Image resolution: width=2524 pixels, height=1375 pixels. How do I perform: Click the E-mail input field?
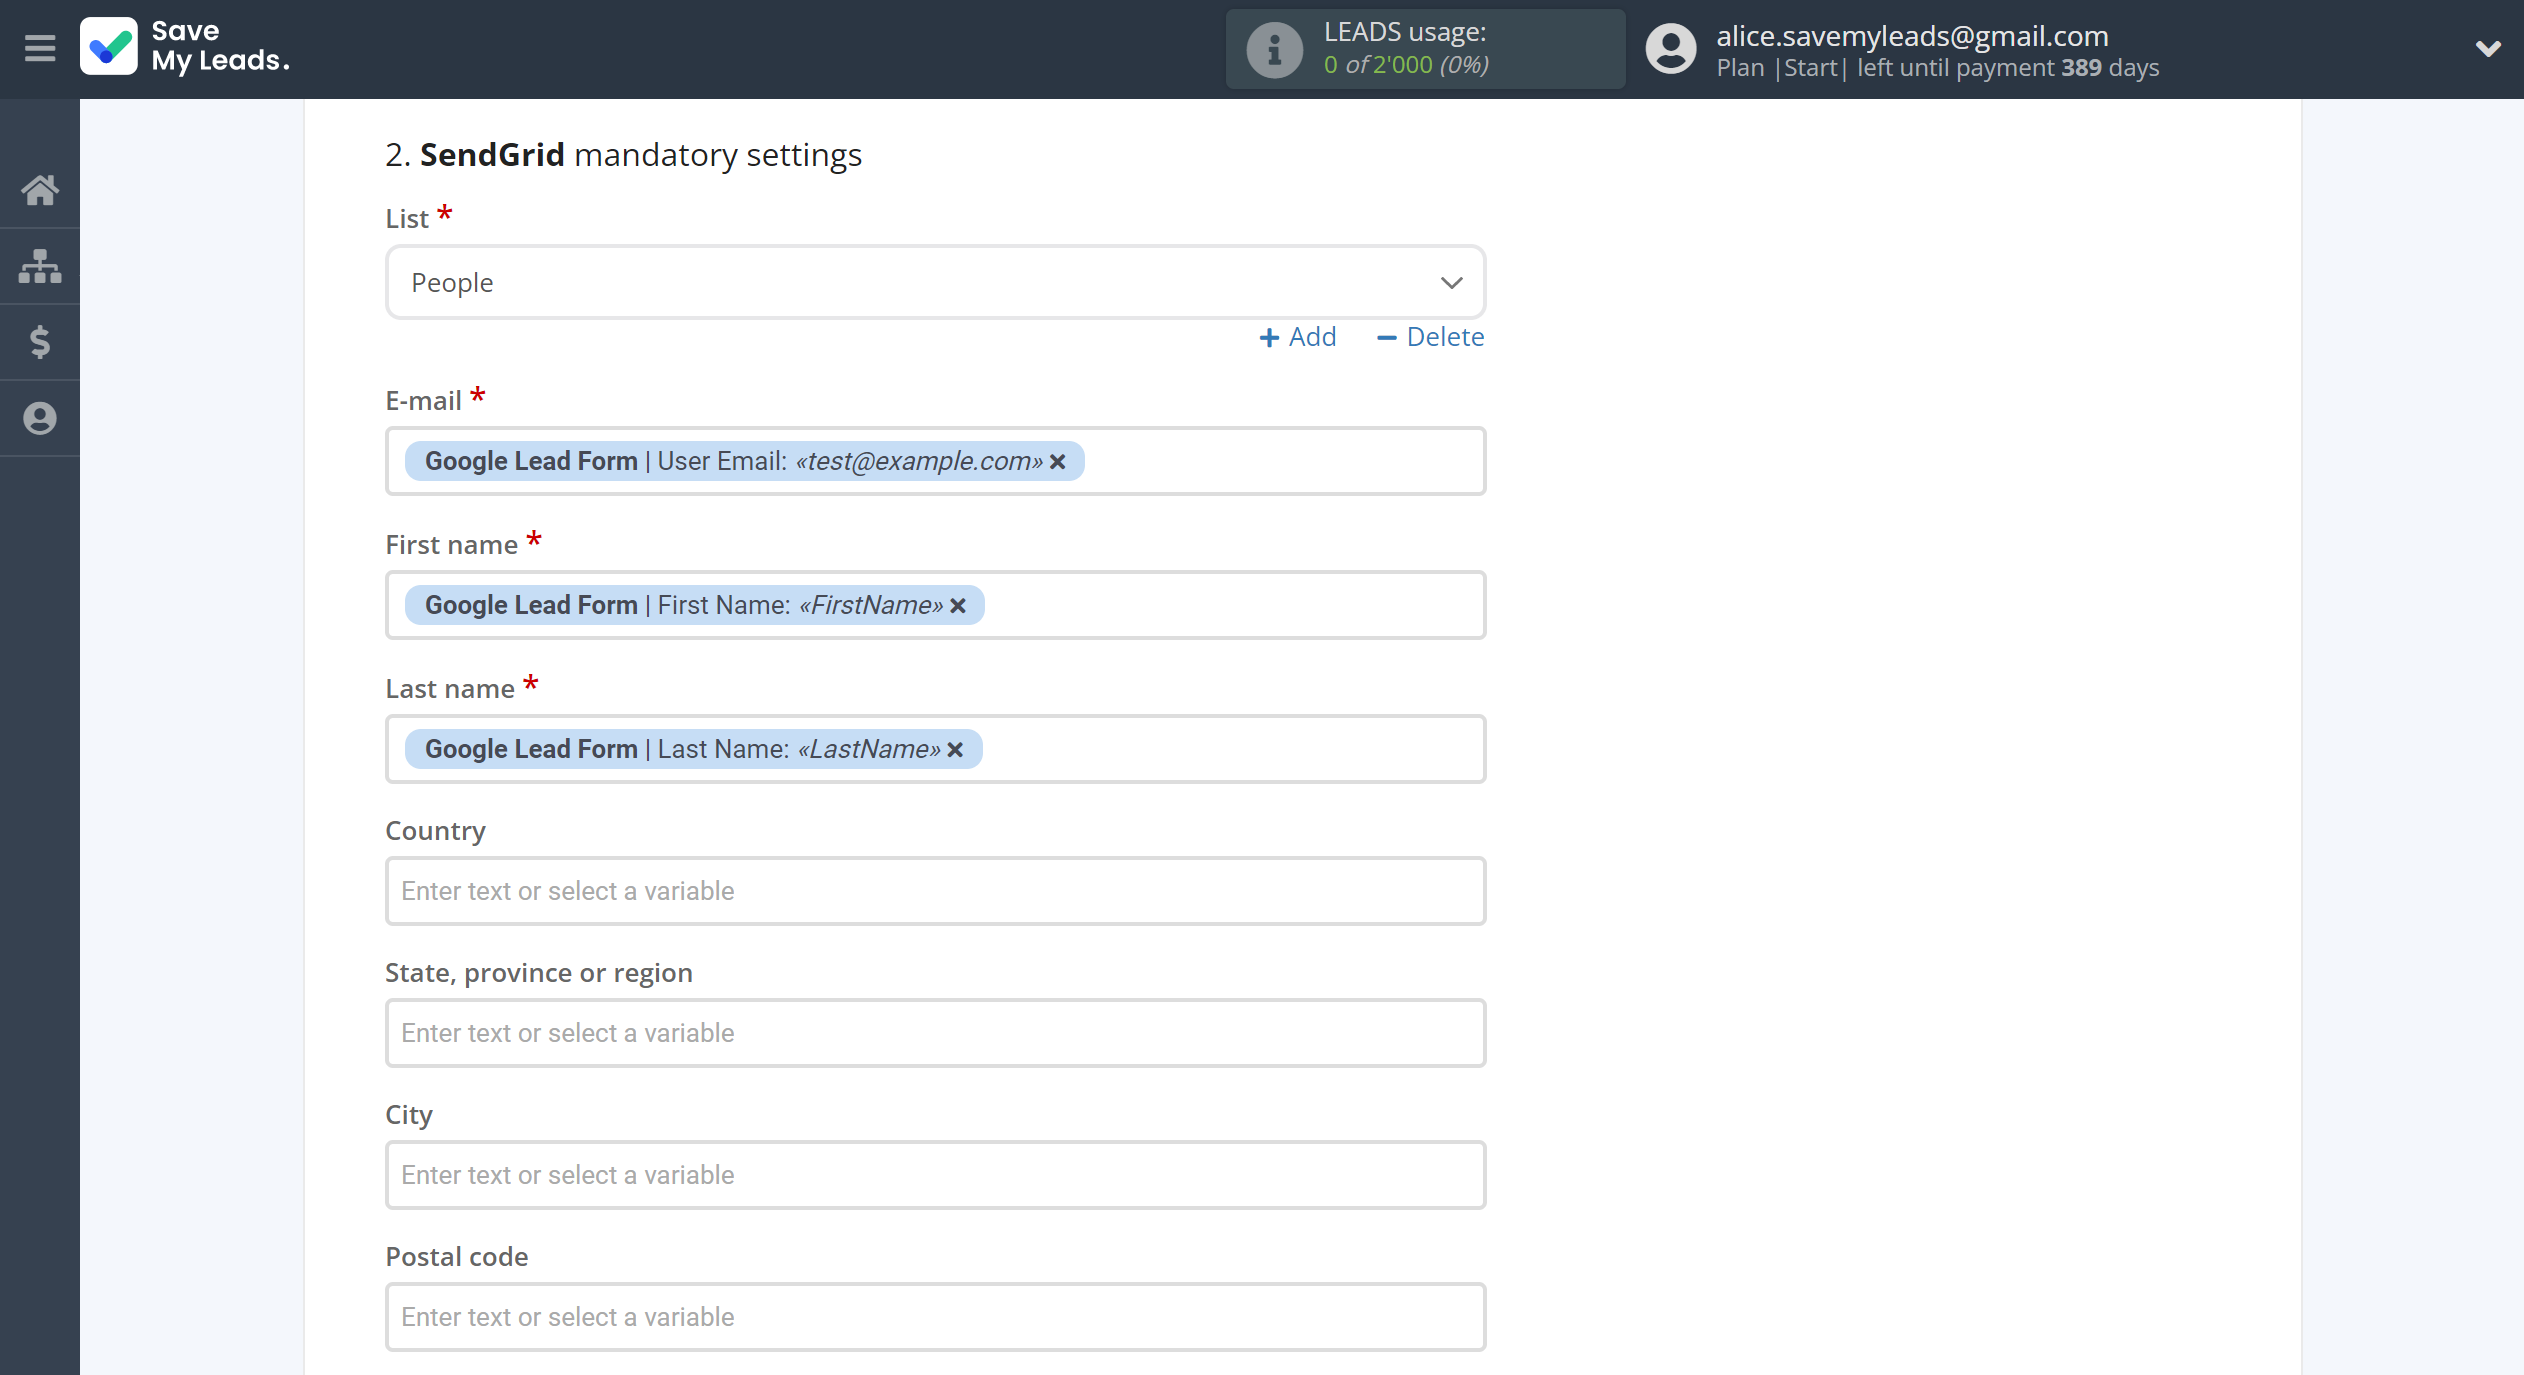(x=935, y=461)
